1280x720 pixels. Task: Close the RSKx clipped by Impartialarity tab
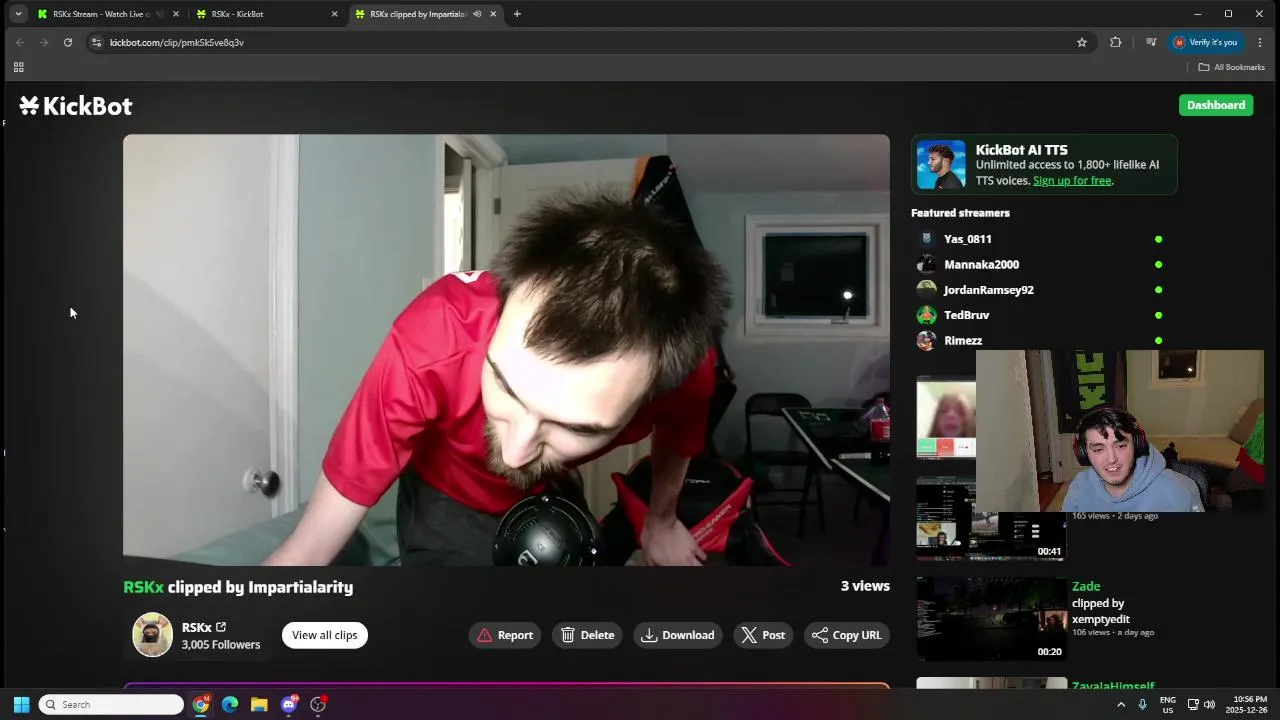coord(493,14)
